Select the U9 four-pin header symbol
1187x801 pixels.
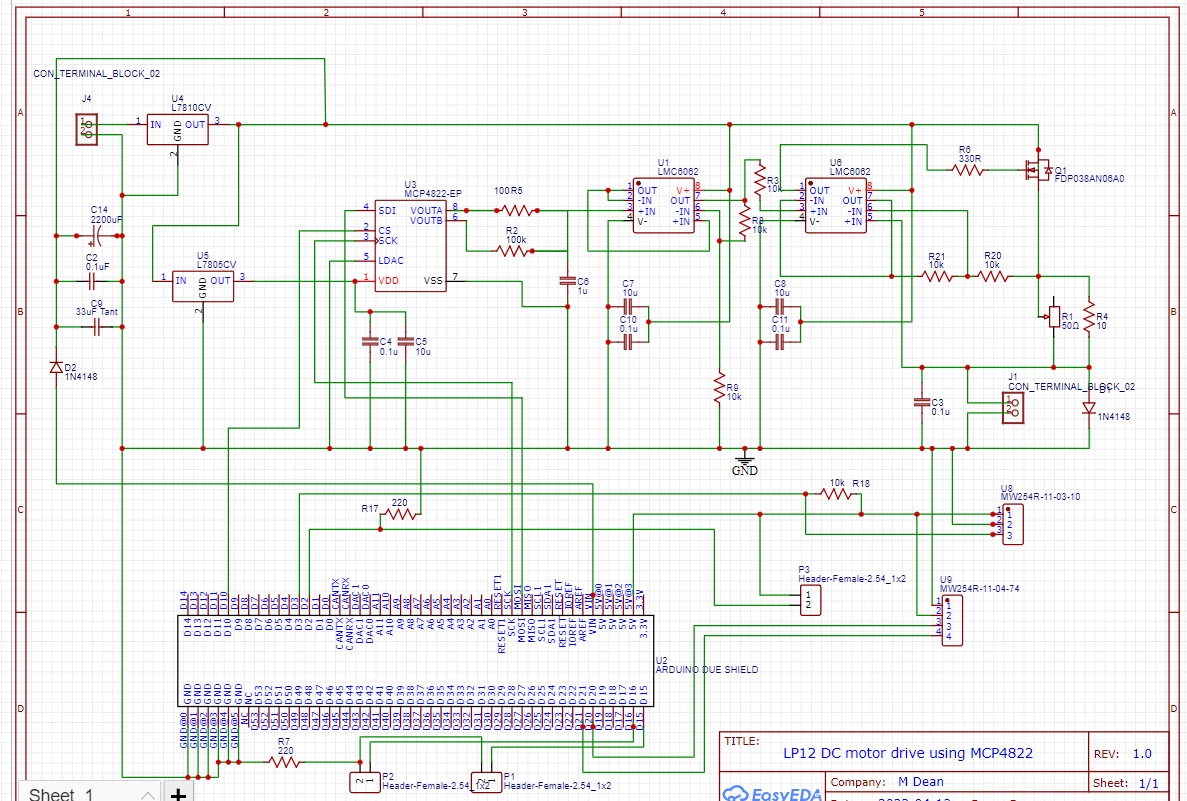click(952, 621)
